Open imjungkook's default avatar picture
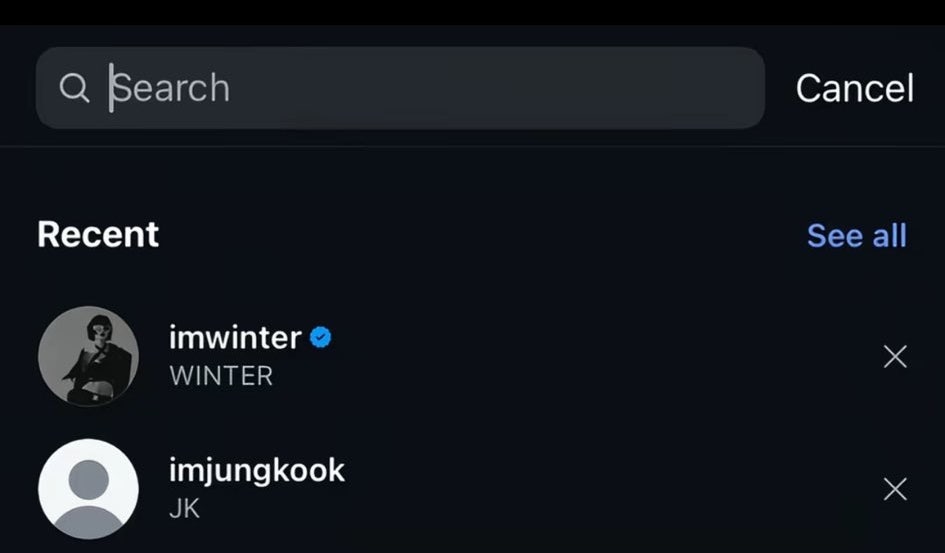This screenshot has height=553, width=945. pos(88,489)
